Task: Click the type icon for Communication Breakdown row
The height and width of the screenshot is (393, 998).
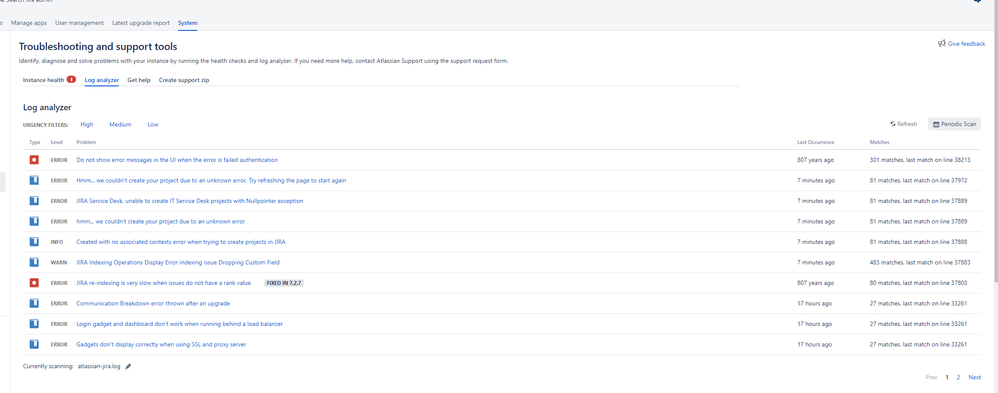Action: pos(34,303)
